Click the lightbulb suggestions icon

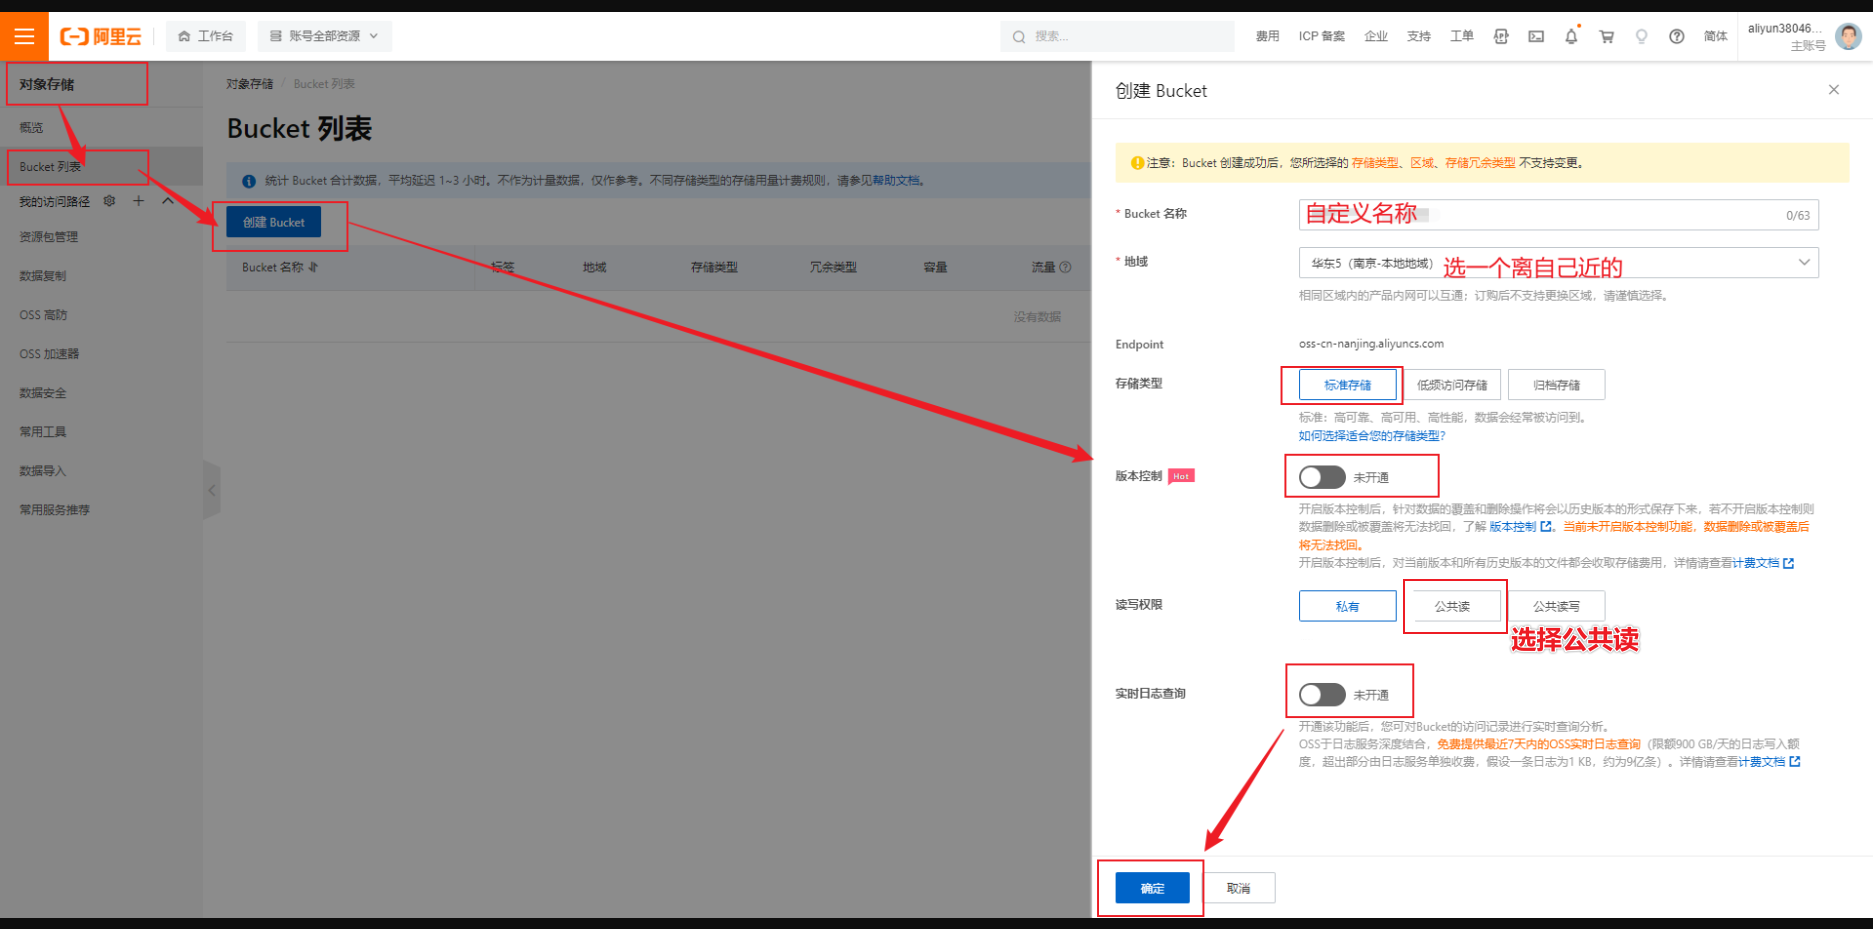[x=1643, y=36]
